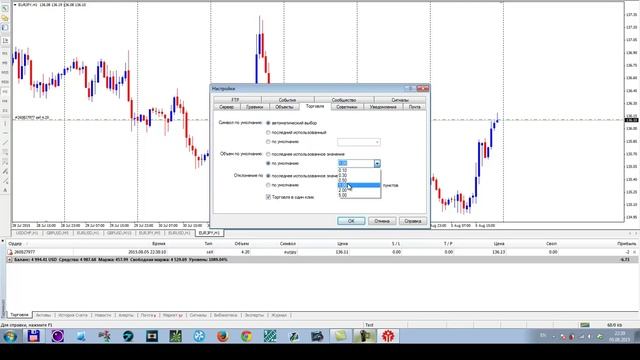Close order 260827977 with the x icon

tap(634, 252)
